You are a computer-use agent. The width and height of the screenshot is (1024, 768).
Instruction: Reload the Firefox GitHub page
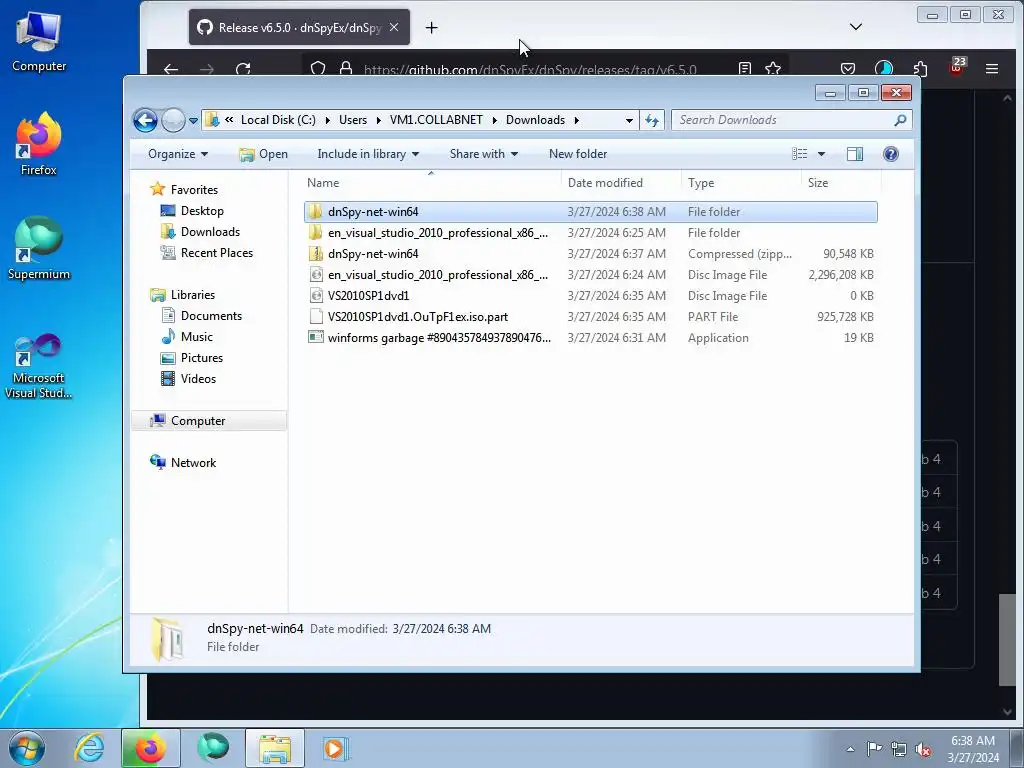[243, 69]
